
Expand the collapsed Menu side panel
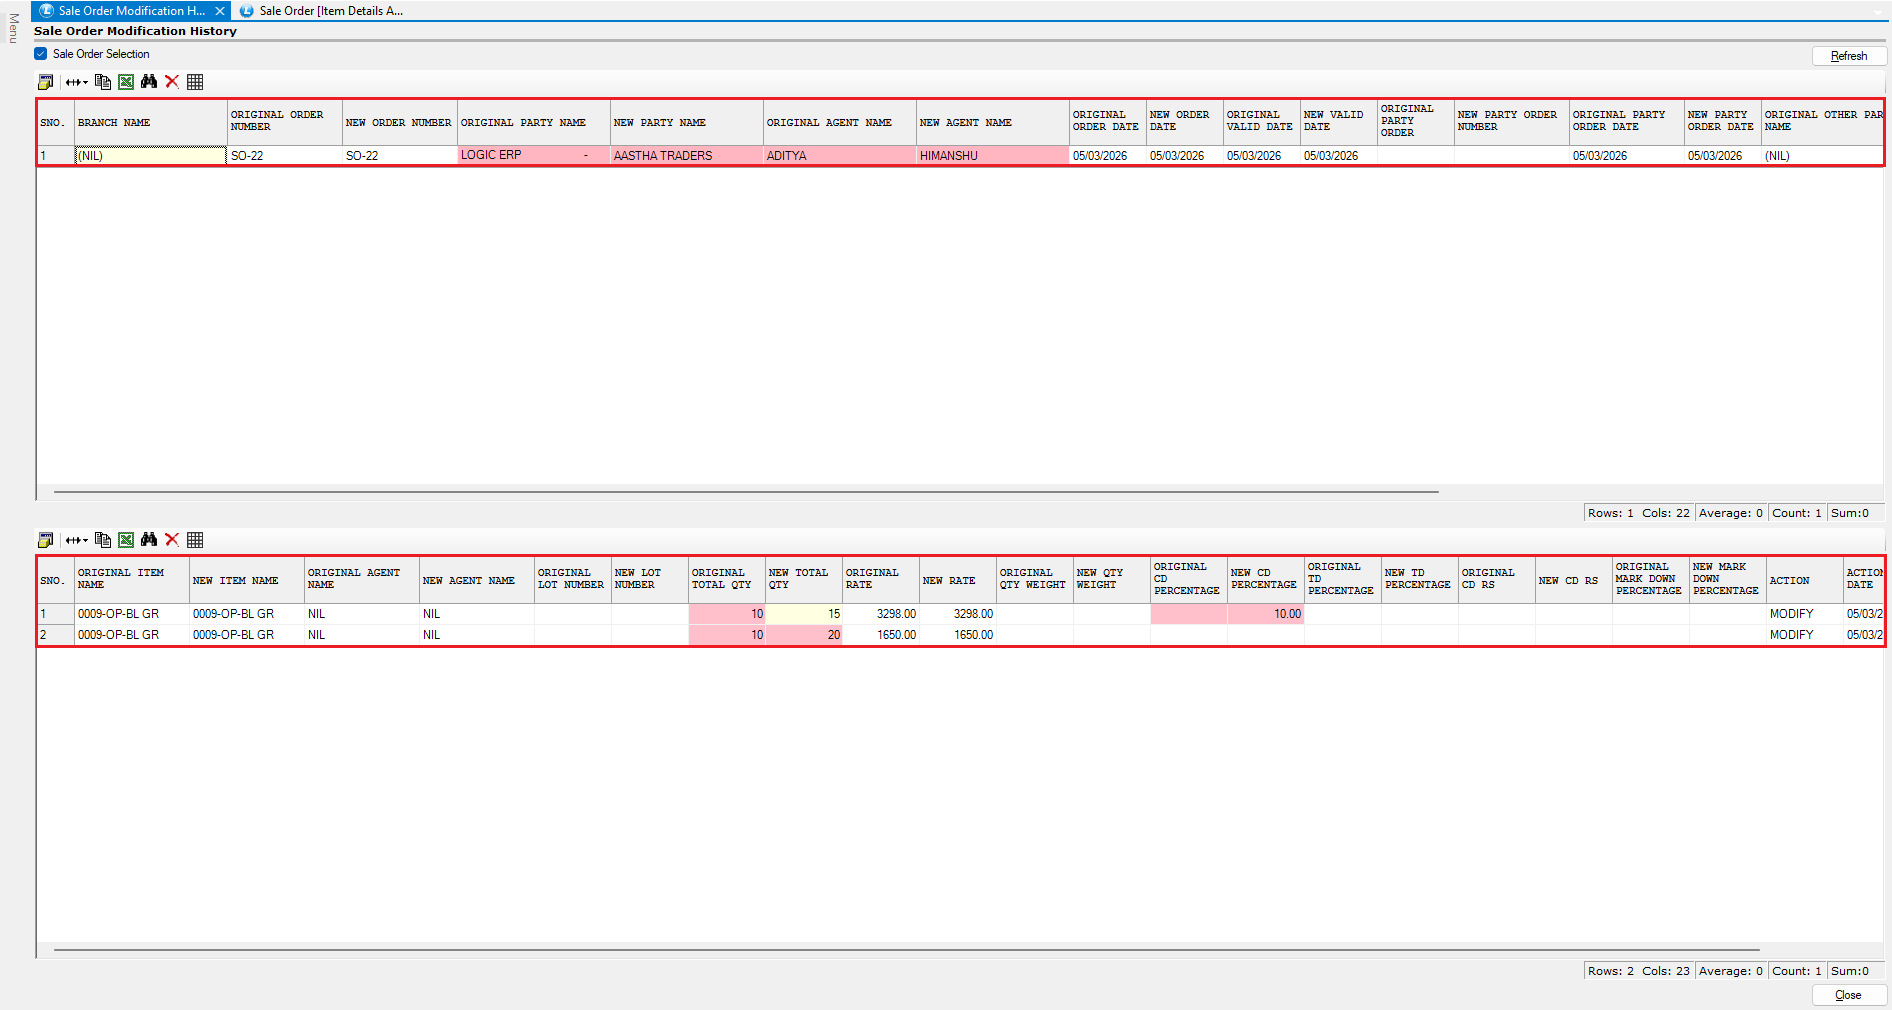pyautogui.click(x=13, y=28)
